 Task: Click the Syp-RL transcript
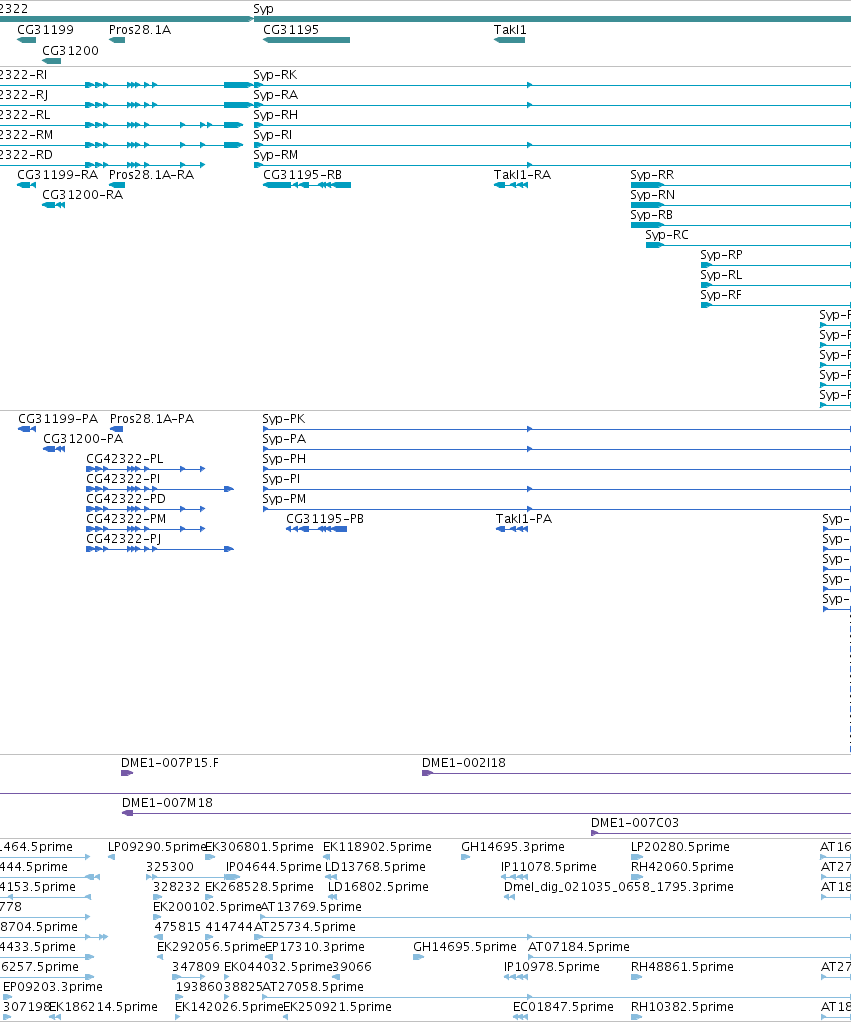pos(775,285)
